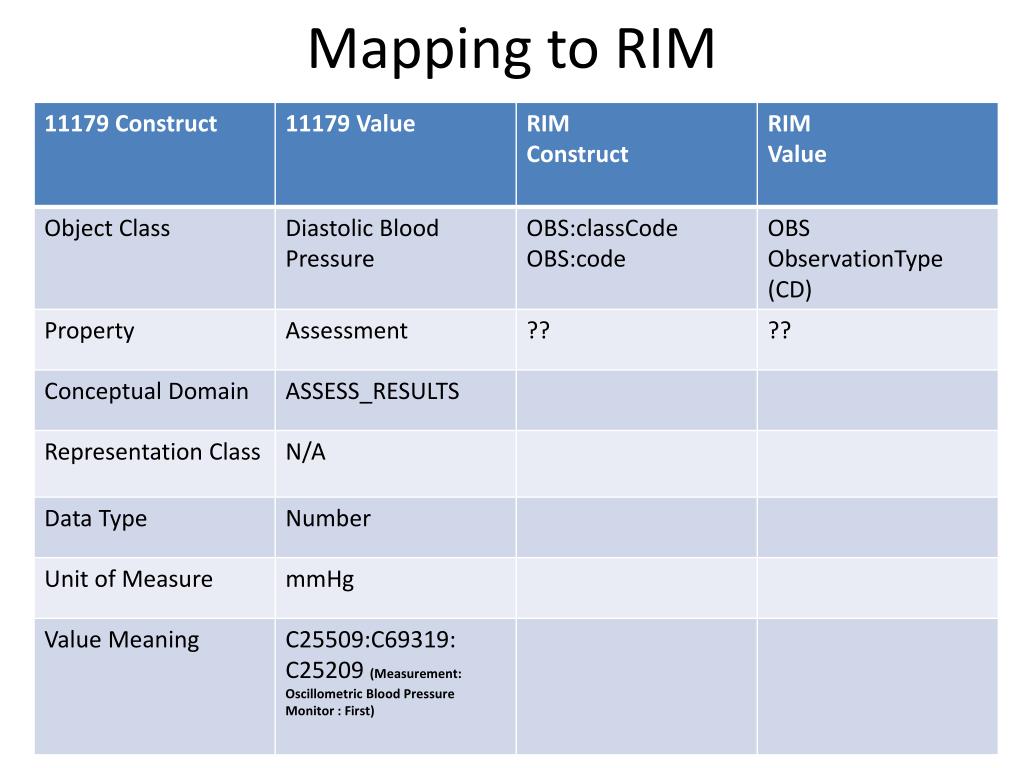This screenshot has height=768, width=1024.
Task: Click the empty RIM Construct cell in Conceptual Domain row
Action: coord(637,400)
